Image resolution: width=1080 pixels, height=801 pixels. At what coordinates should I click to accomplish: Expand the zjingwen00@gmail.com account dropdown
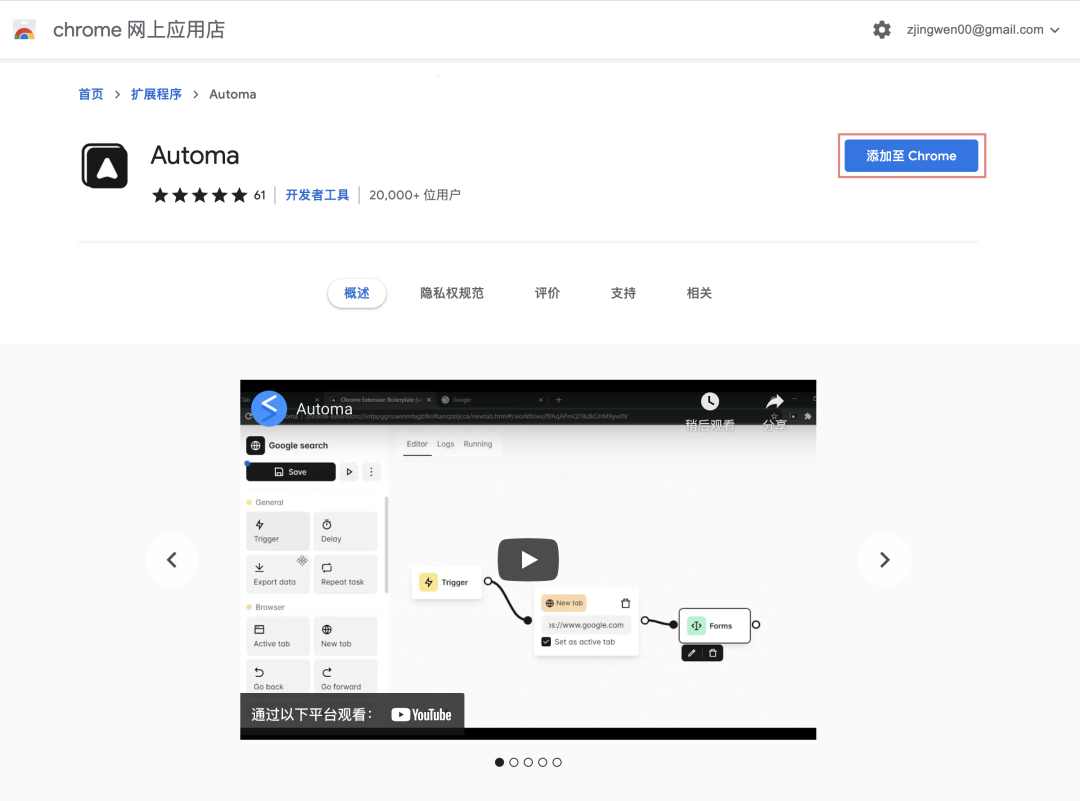[983, 30]
